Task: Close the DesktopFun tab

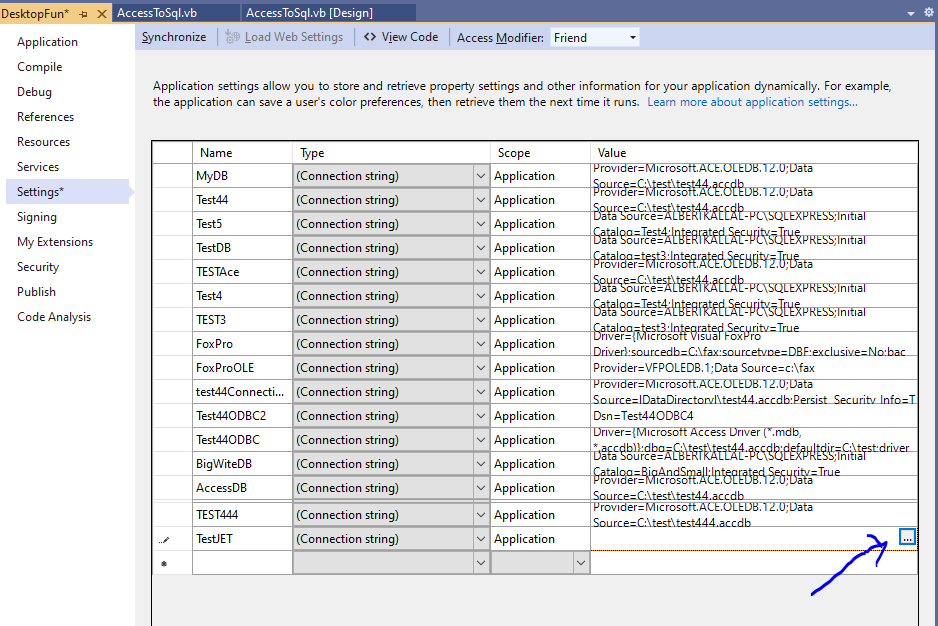Action: pyautogui.click(x=102, y=14)
